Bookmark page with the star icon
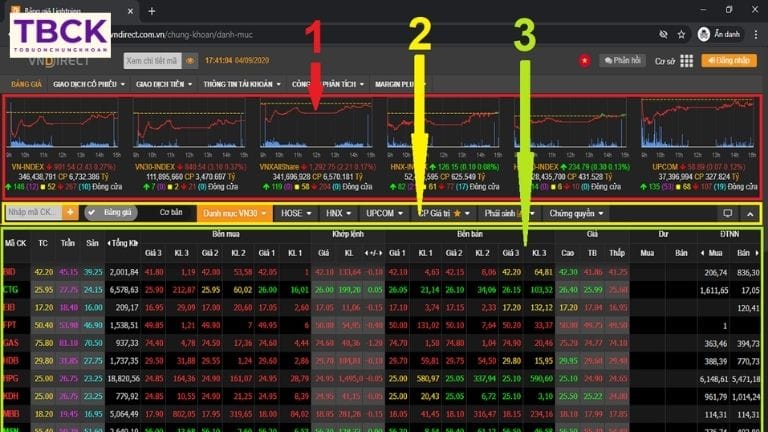This screenshot has height=432, width=768. click(x=681, y=33)
